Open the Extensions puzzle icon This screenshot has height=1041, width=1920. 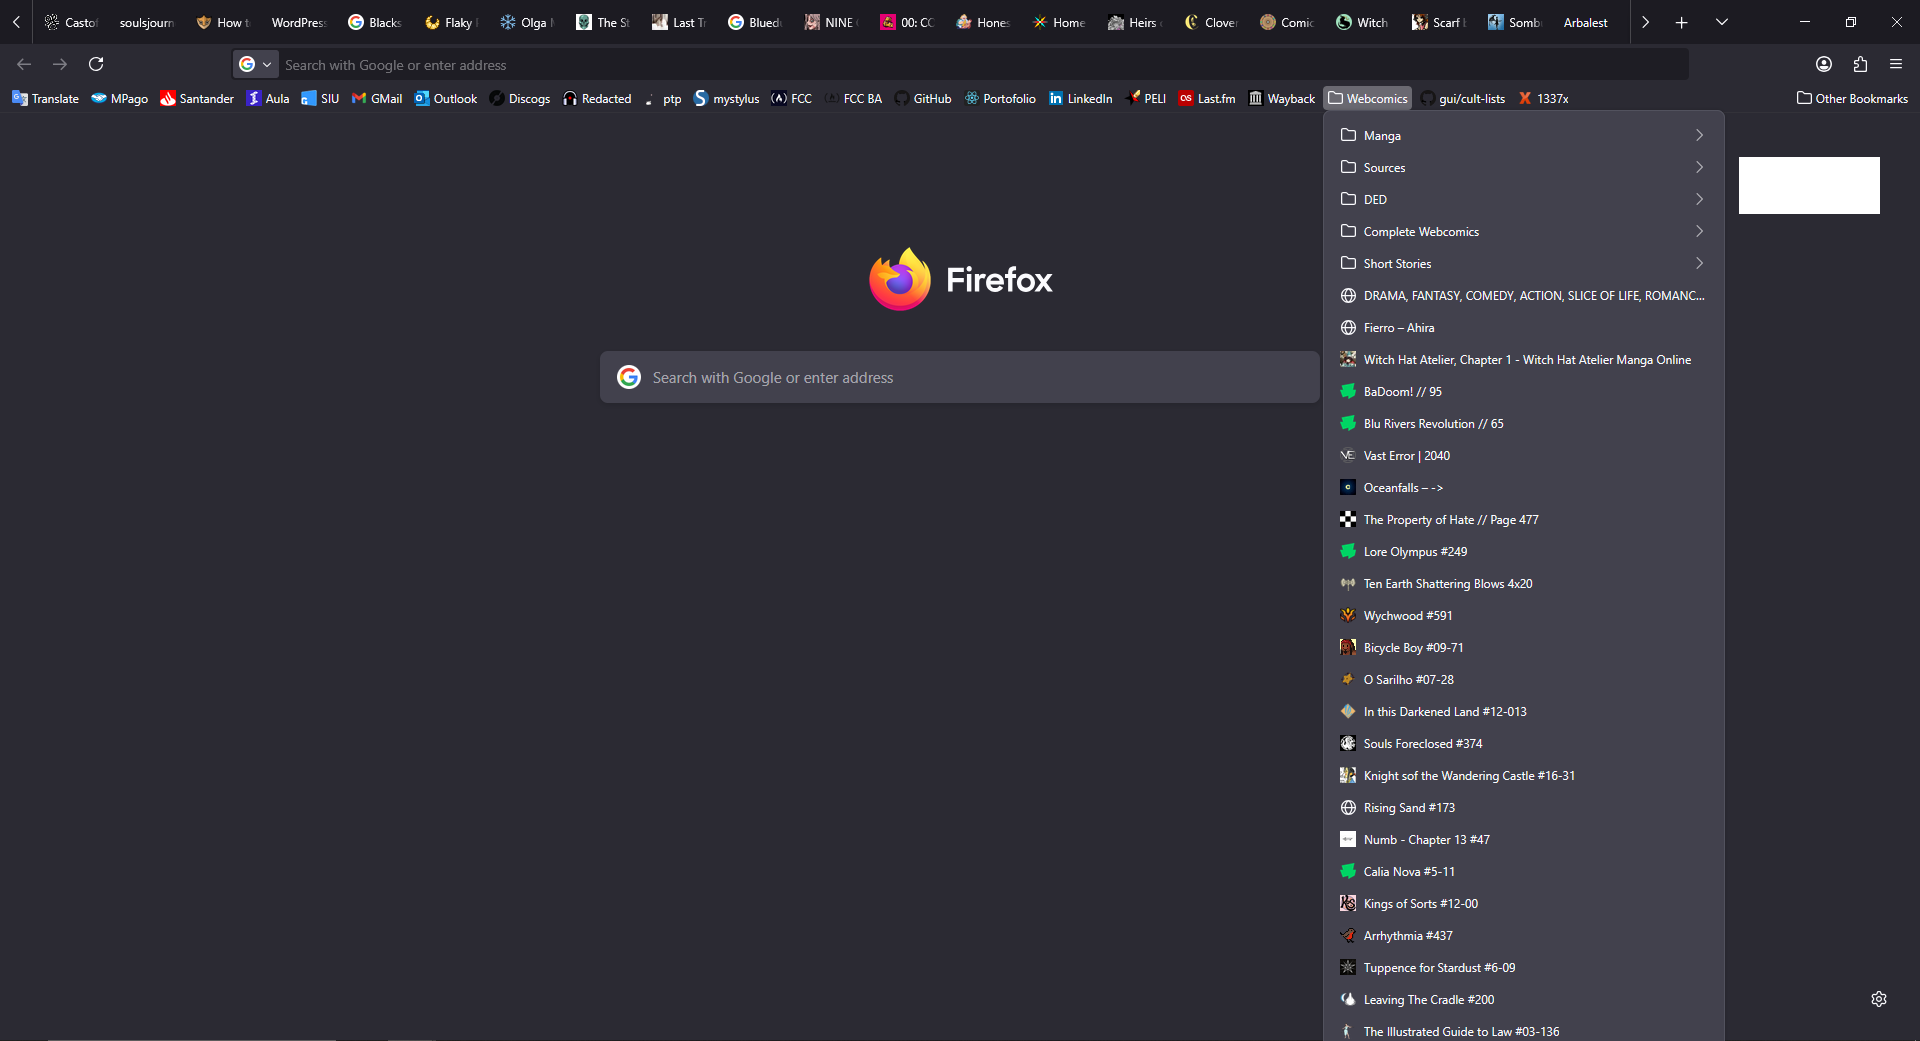pyautogui.click(x=1860, y=64)
